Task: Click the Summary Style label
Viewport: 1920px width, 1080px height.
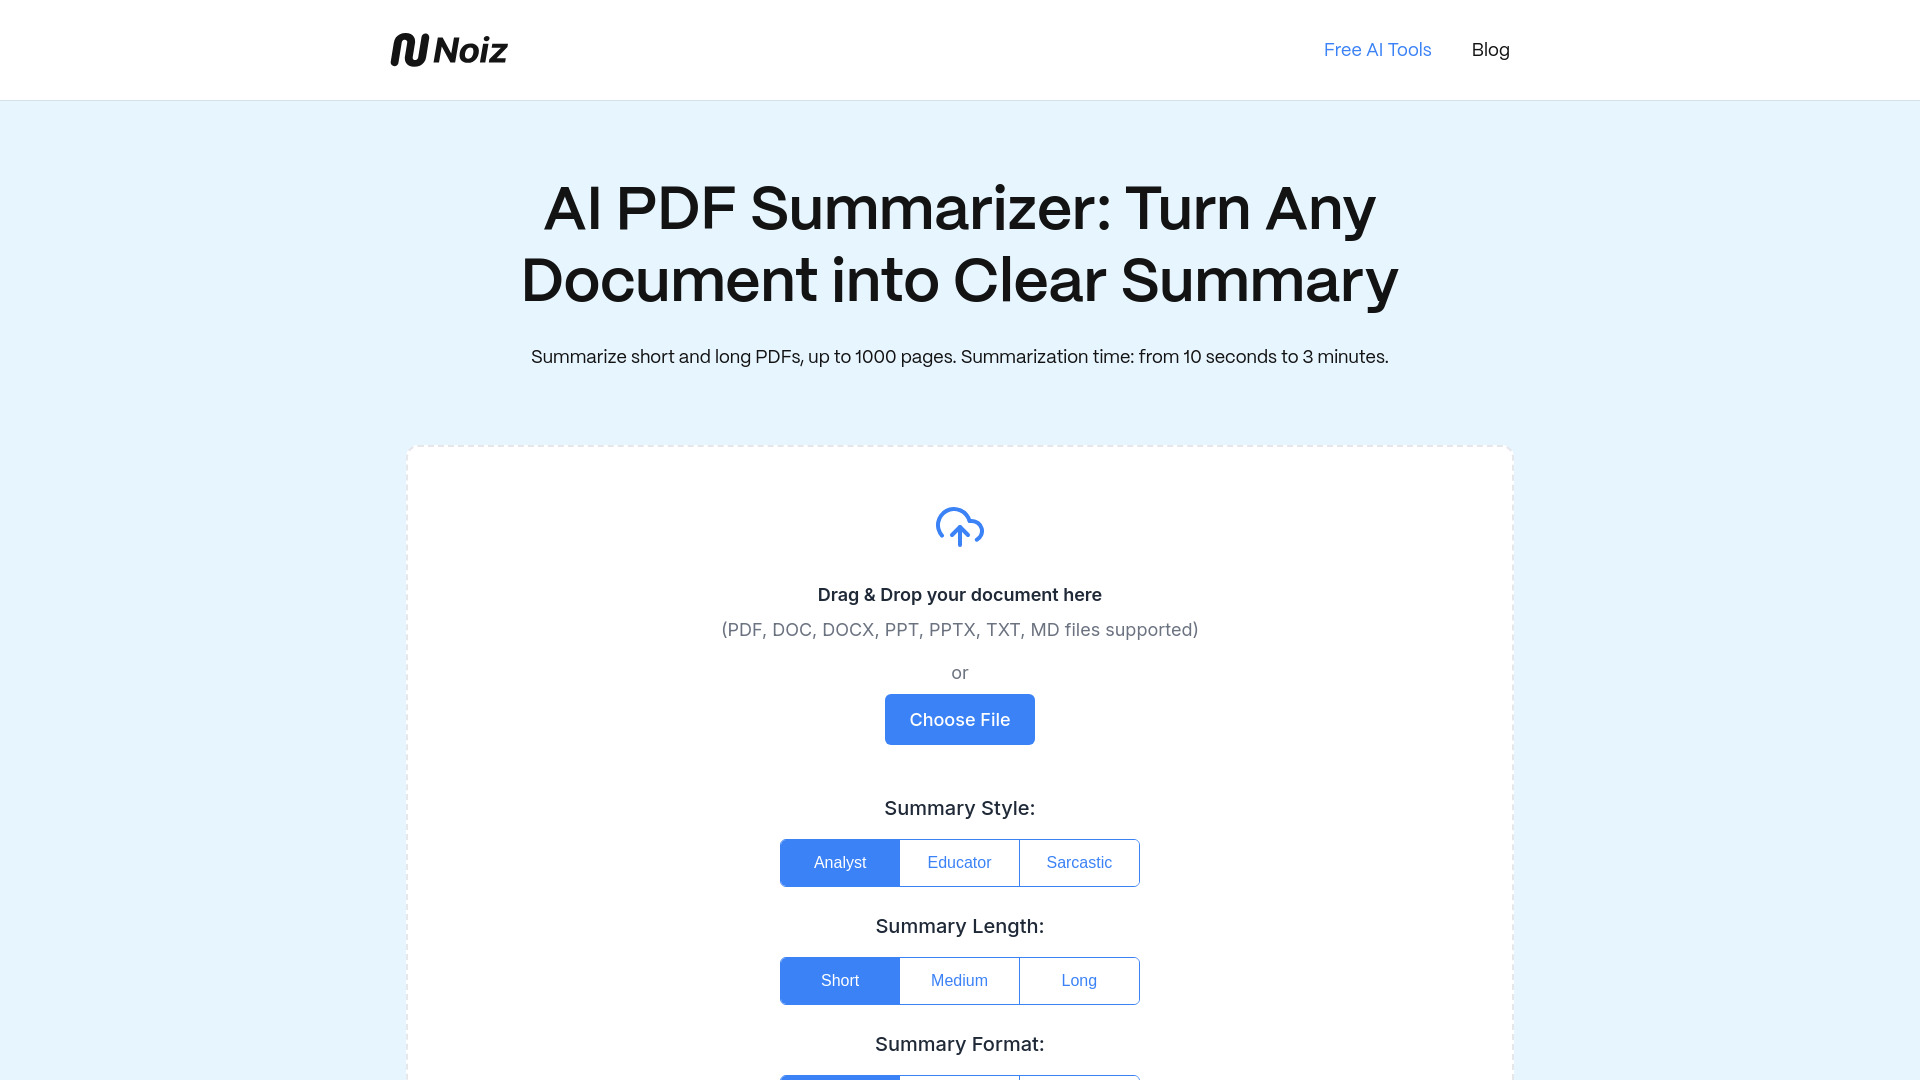Action: [x=959, y=807]
